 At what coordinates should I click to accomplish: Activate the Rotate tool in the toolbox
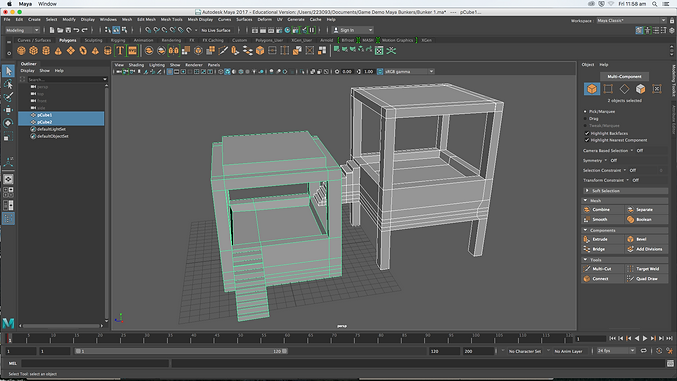8,123
